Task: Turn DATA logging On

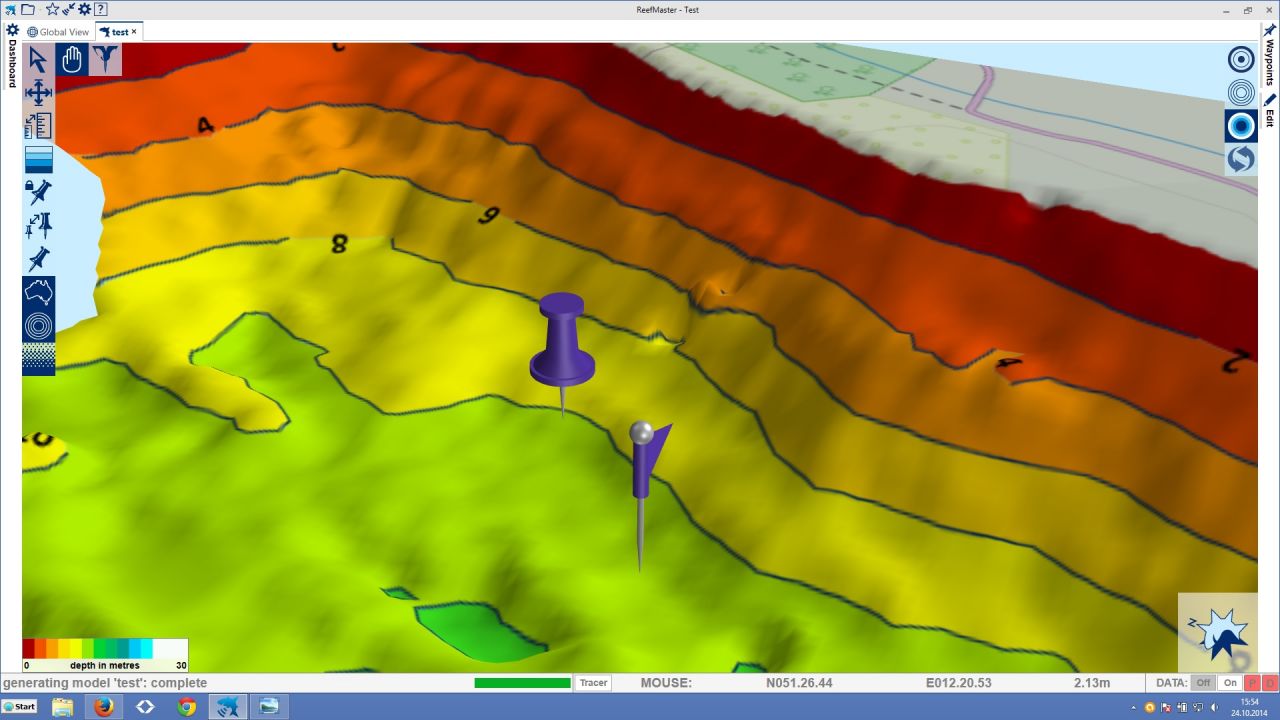Action: tap(1230, 683)
